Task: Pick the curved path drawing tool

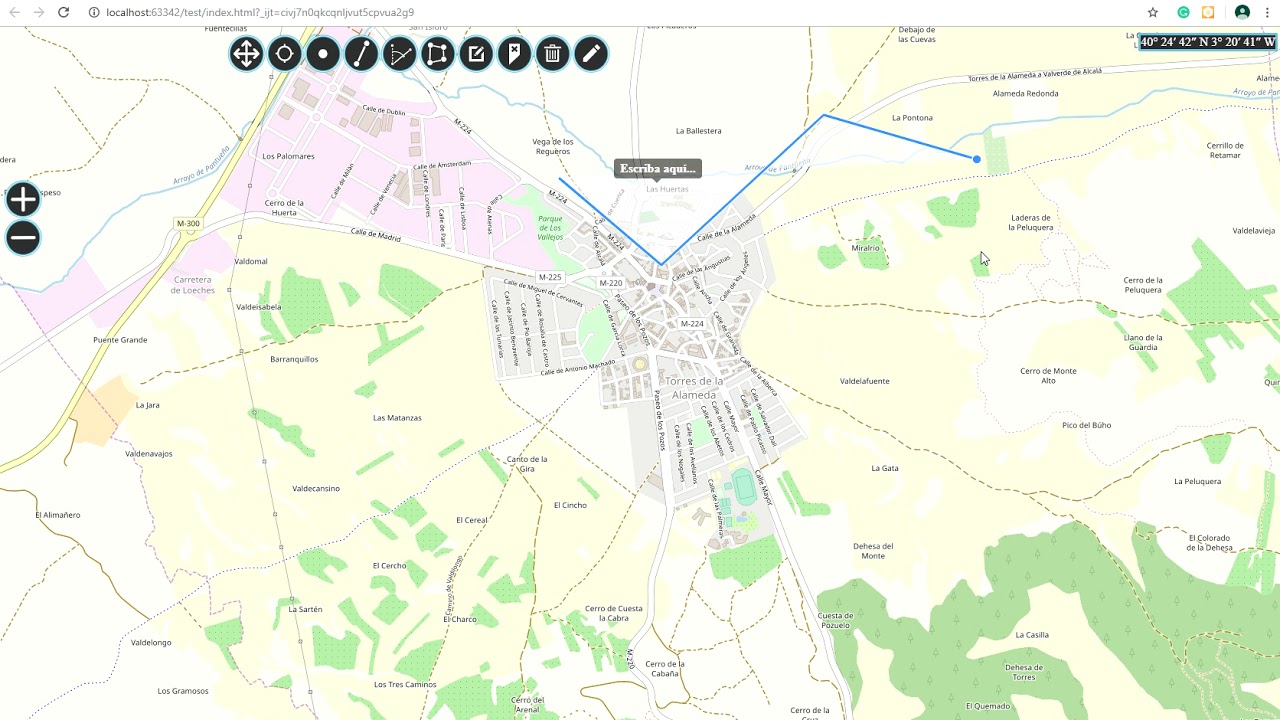Action: pos(399,53)
